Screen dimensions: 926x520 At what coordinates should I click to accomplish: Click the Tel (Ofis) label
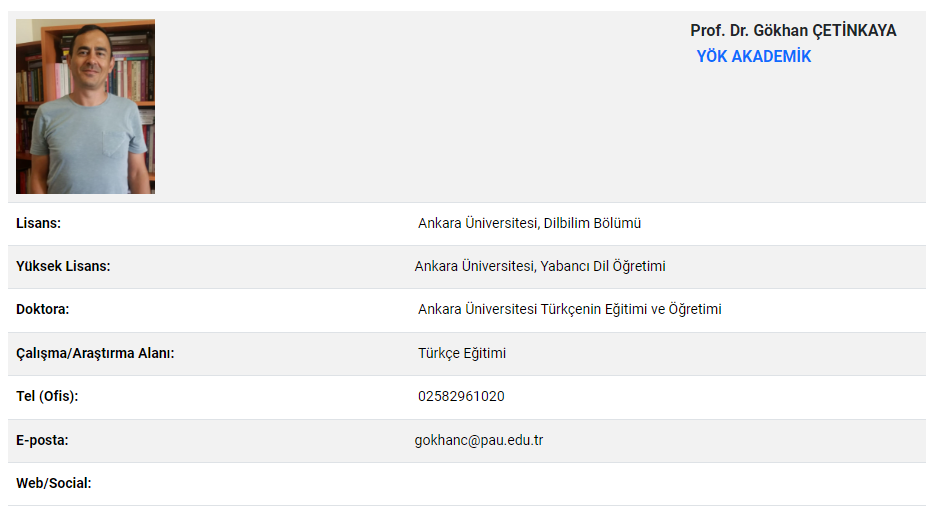(x=47, y=396)
